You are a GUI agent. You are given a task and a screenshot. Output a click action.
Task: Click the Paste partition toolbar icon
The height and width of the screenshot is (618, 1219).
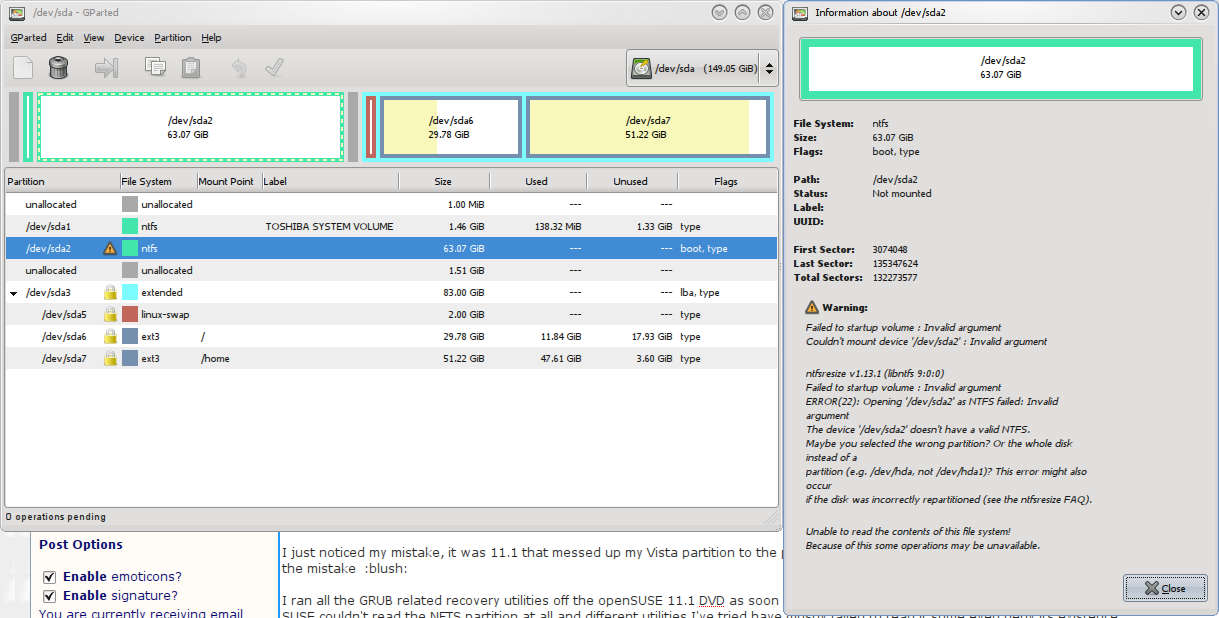coord(190,68)
